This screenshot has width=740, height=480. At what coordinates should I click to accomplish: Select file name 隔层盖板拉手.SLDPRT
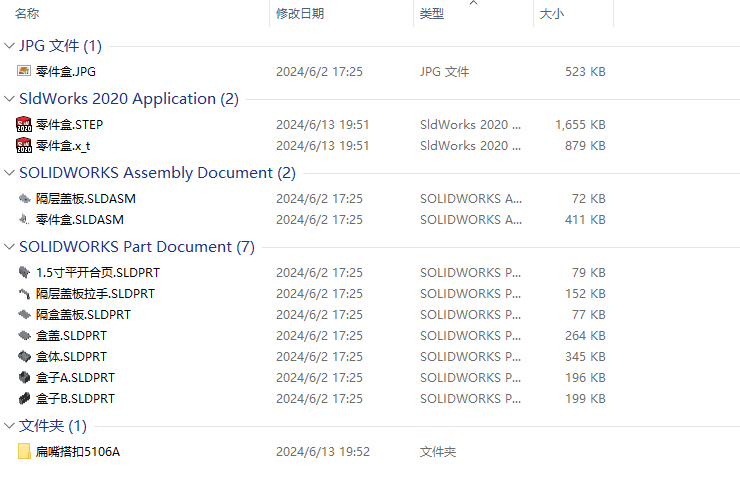point(95,294)
